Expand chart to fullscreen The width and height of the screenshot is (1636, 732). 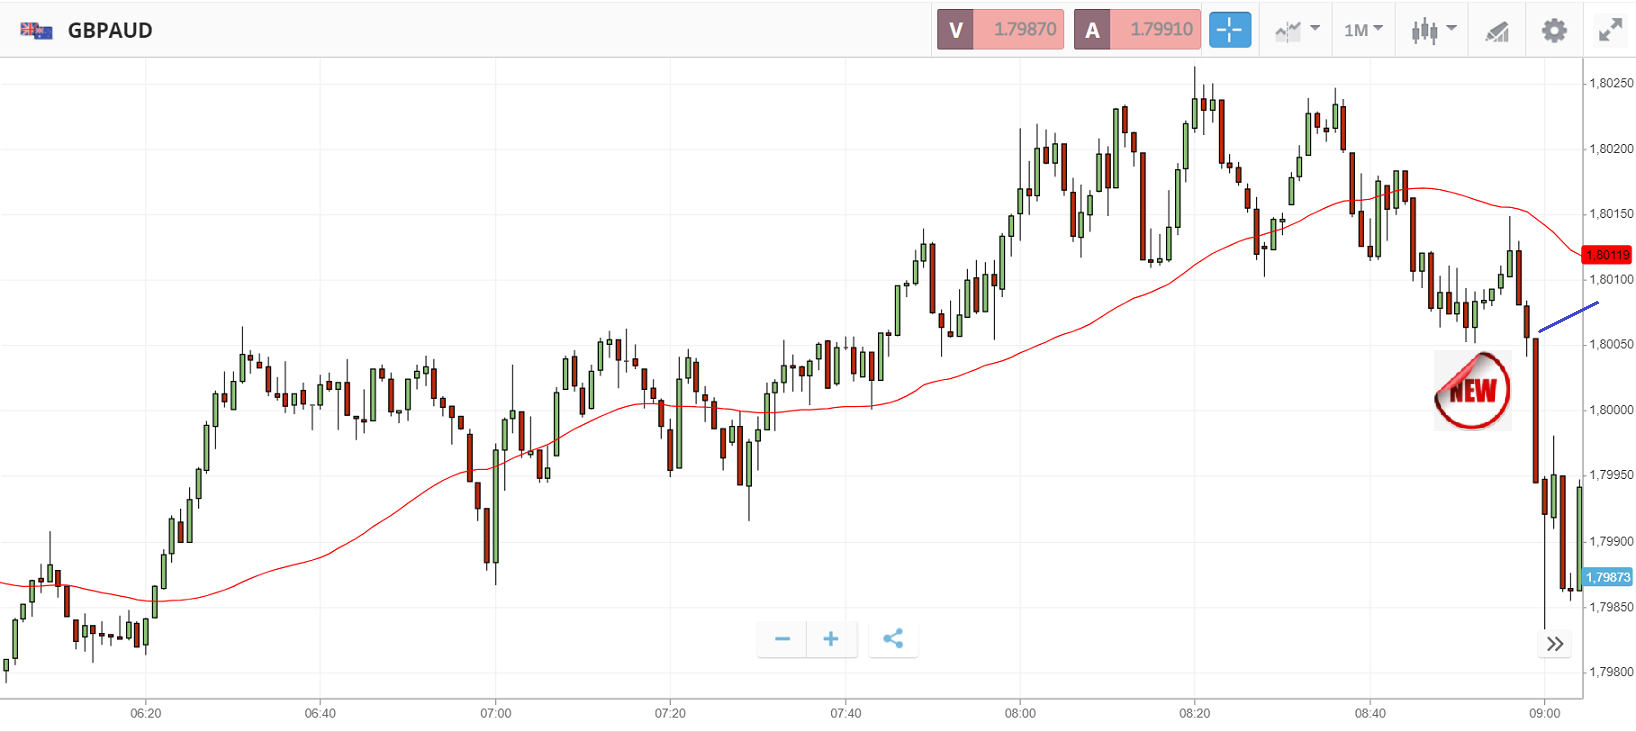tap(1610, 30)
